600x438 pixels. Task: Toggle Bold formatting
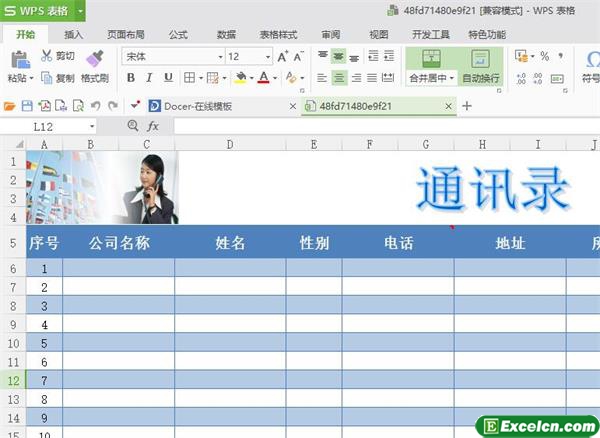[131, 78]
